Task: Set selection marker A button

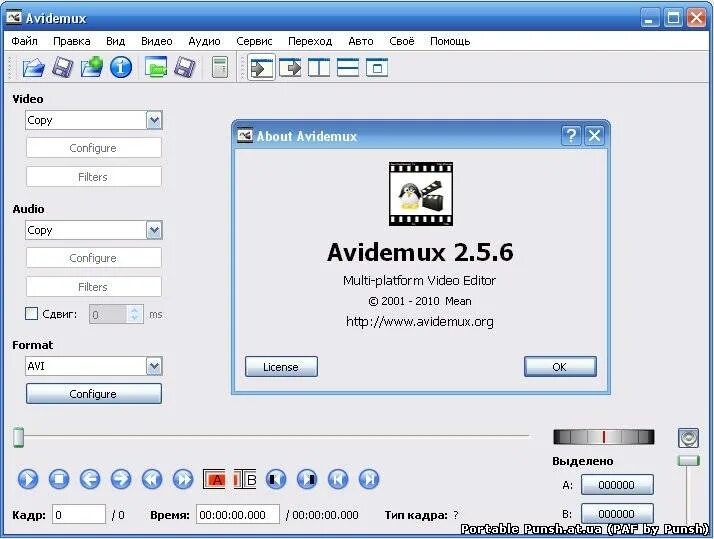Action: point(214,479)
